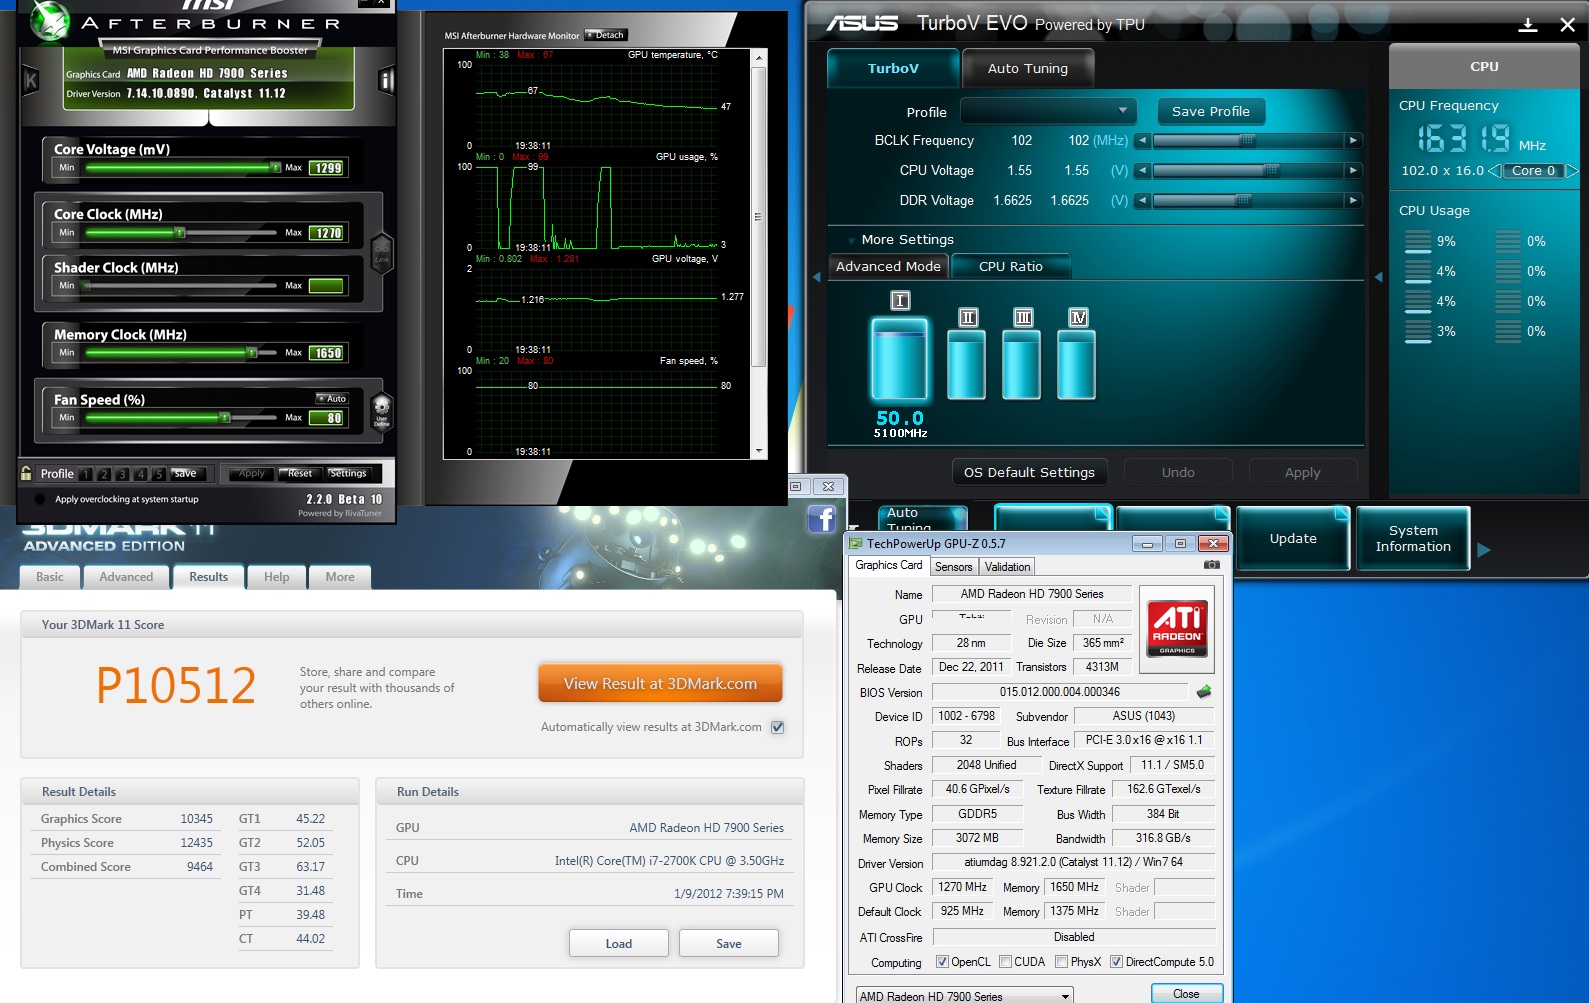Select CPU core III ratio bar icon
This screenshot has height=1003, width=1589.
coord(1022,364)
